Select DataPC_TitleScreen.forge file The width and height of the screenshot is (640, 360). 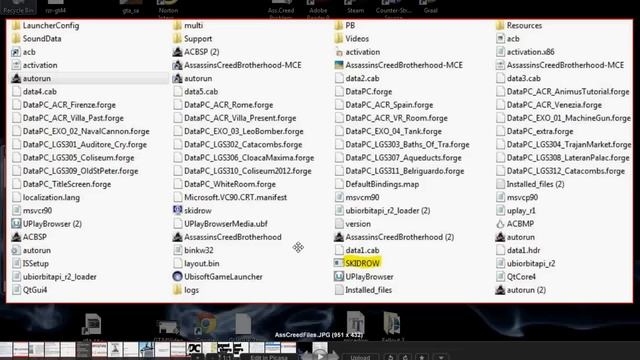tap(67, 184)
